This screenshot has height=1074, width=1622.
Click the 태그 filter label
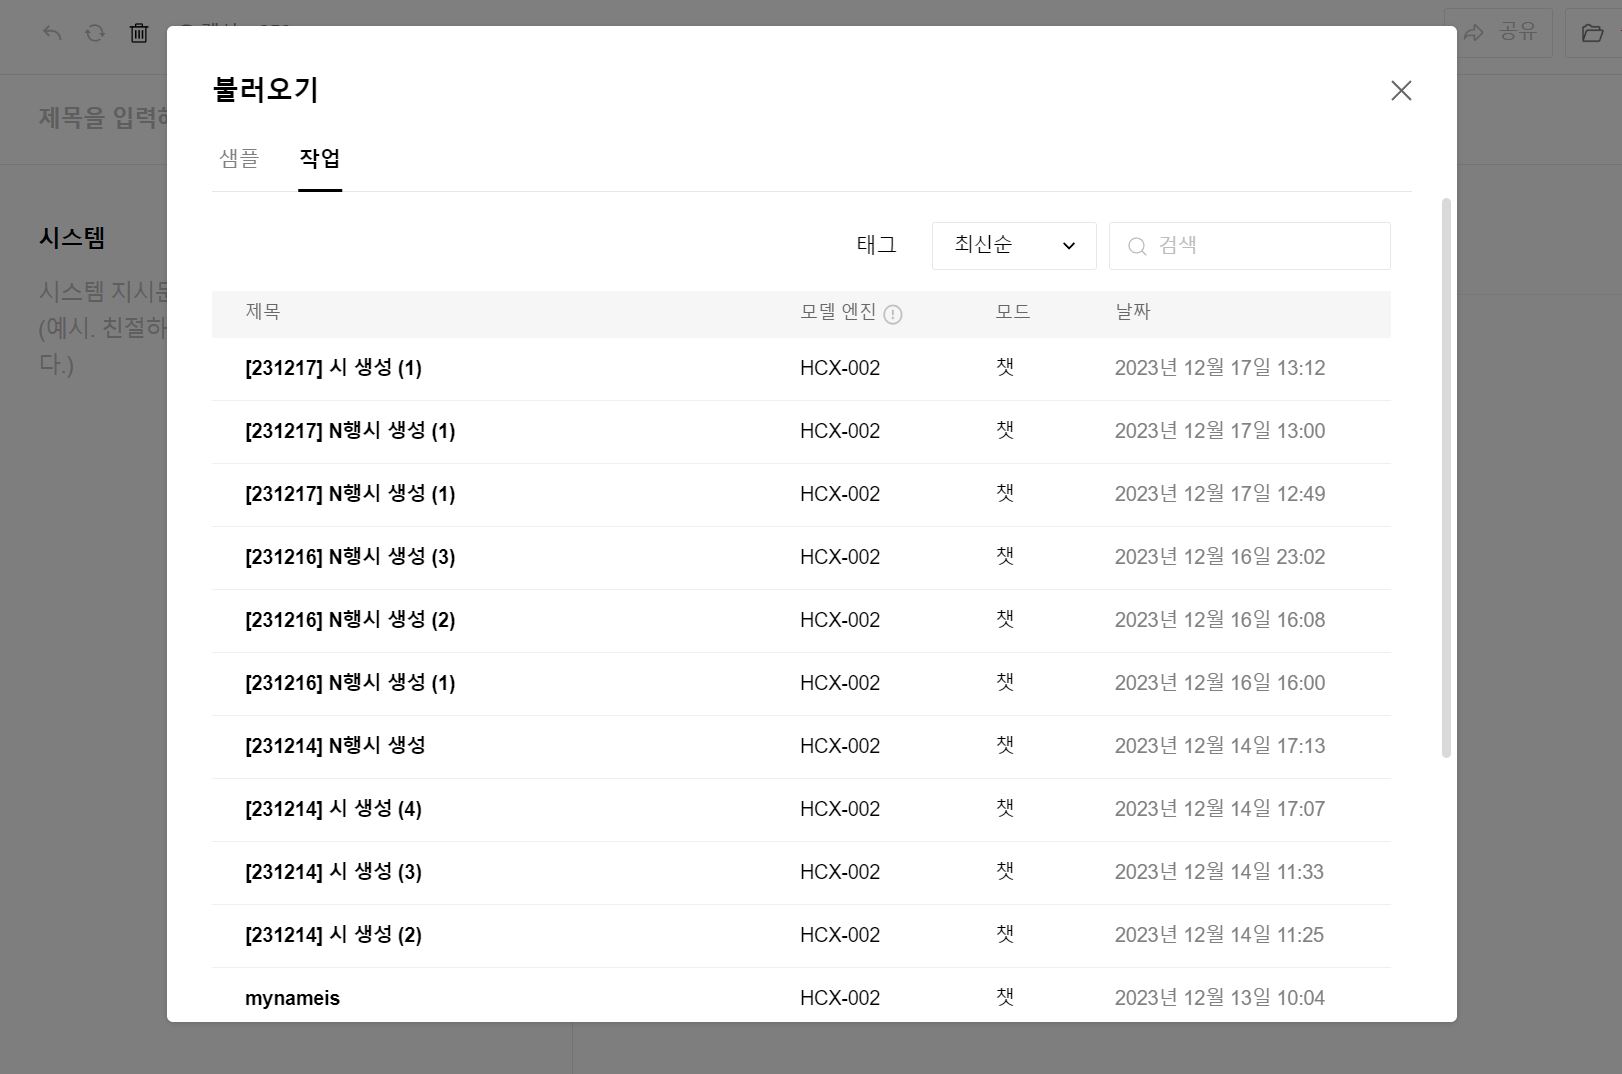pyautogui.click(x=876, y=245)
